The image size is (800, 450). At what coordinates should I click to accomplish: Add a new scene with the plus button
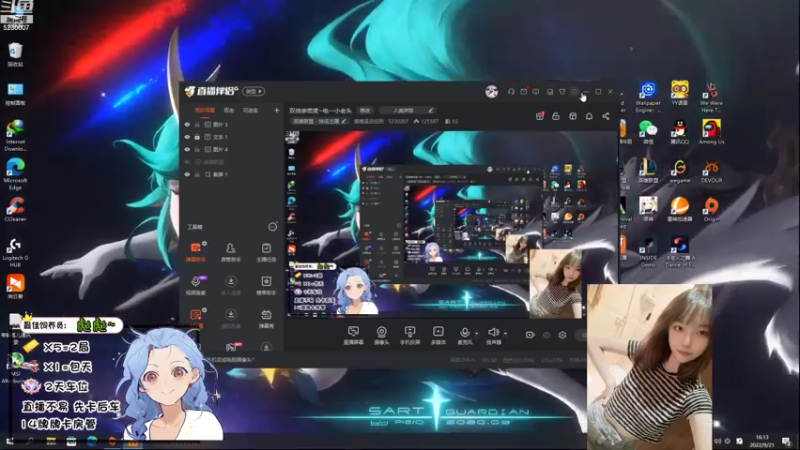[x=277, y=110]
